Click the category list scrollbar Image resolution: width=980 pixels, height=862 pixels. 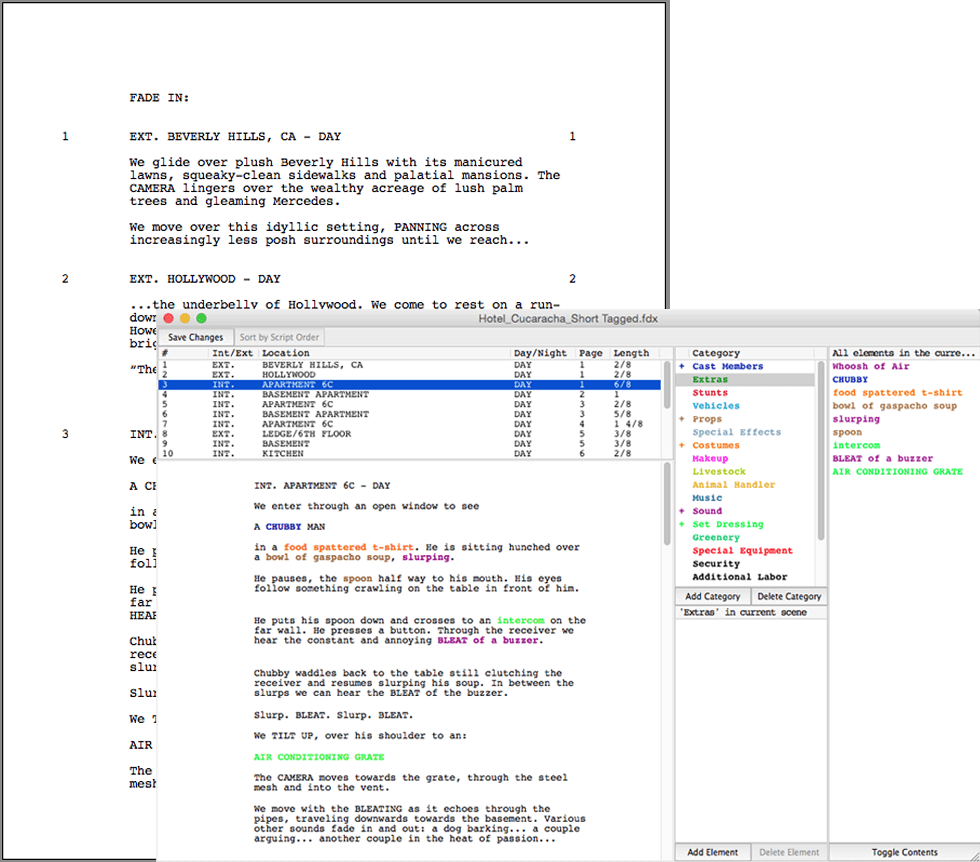pos(821,450)
